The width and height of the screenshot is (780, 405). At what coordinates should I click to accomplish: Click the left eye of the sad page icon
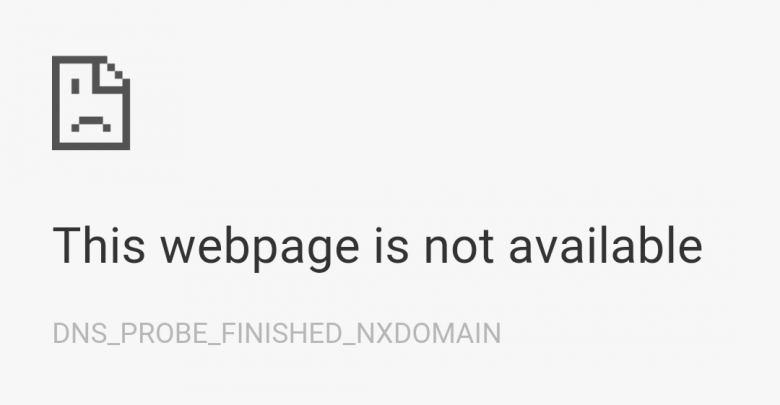click(75, 87)
